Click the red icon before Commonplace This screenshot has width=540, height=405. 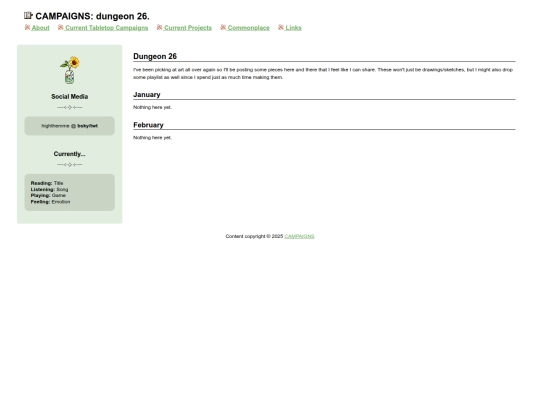tap(223, 27)
